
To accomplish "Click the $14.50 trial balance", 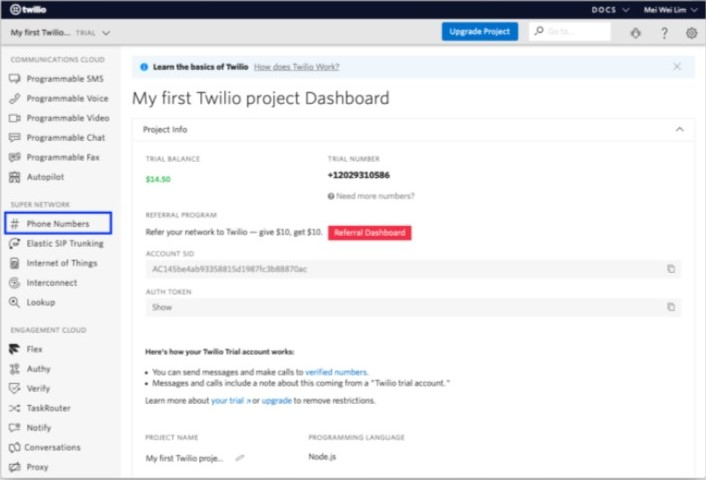I will pos(158,179).
